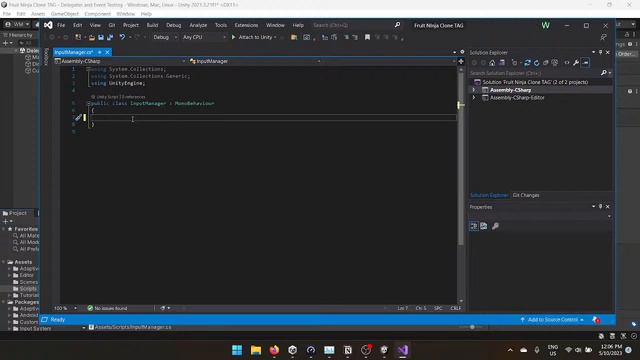The height and width of the screenshot is (360, 640).
Task: Click the Property Pages wrench in Properties panel
Action: coord(495,226)
